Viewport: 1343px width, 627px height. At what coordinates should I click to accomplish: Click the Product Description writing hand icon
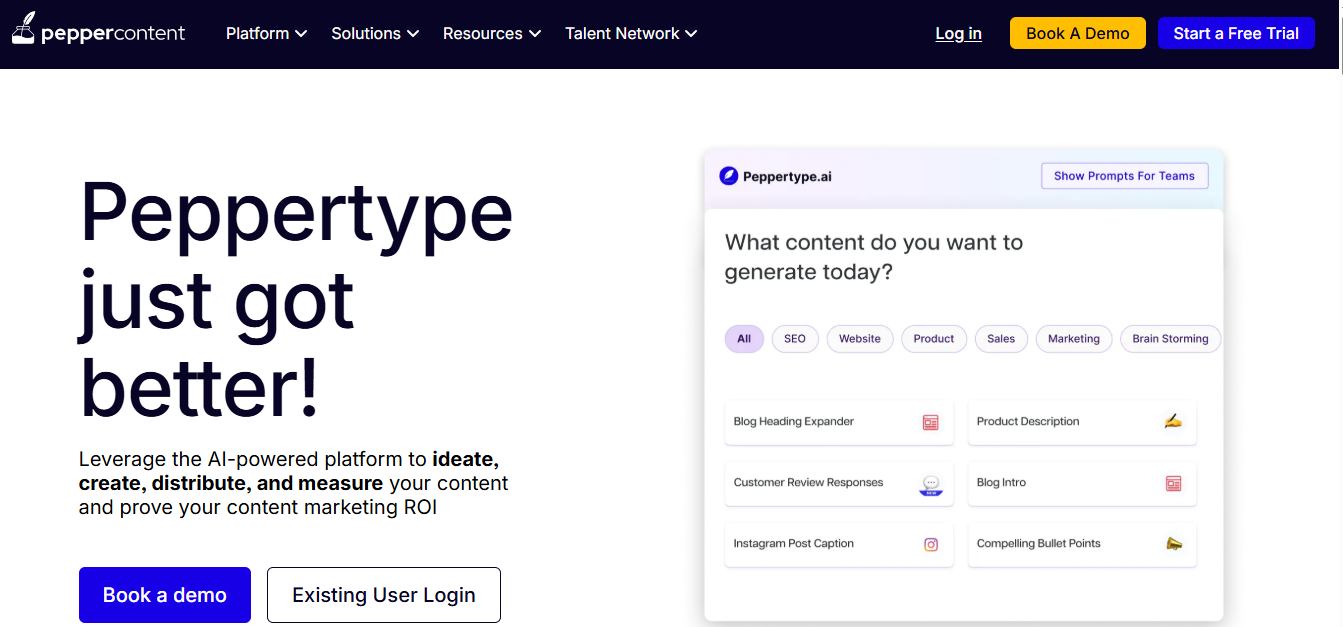1173,422
